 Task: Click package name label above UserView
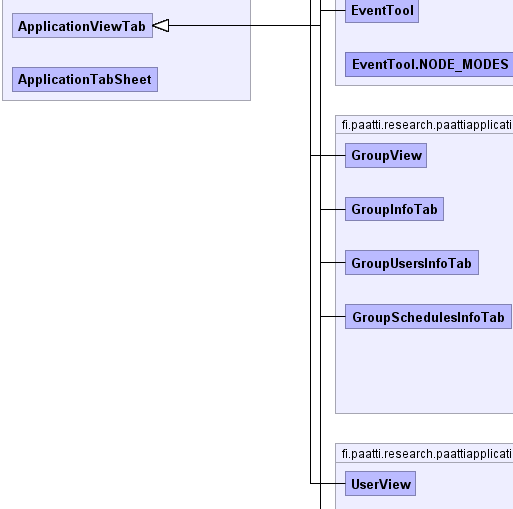(427, 454)
